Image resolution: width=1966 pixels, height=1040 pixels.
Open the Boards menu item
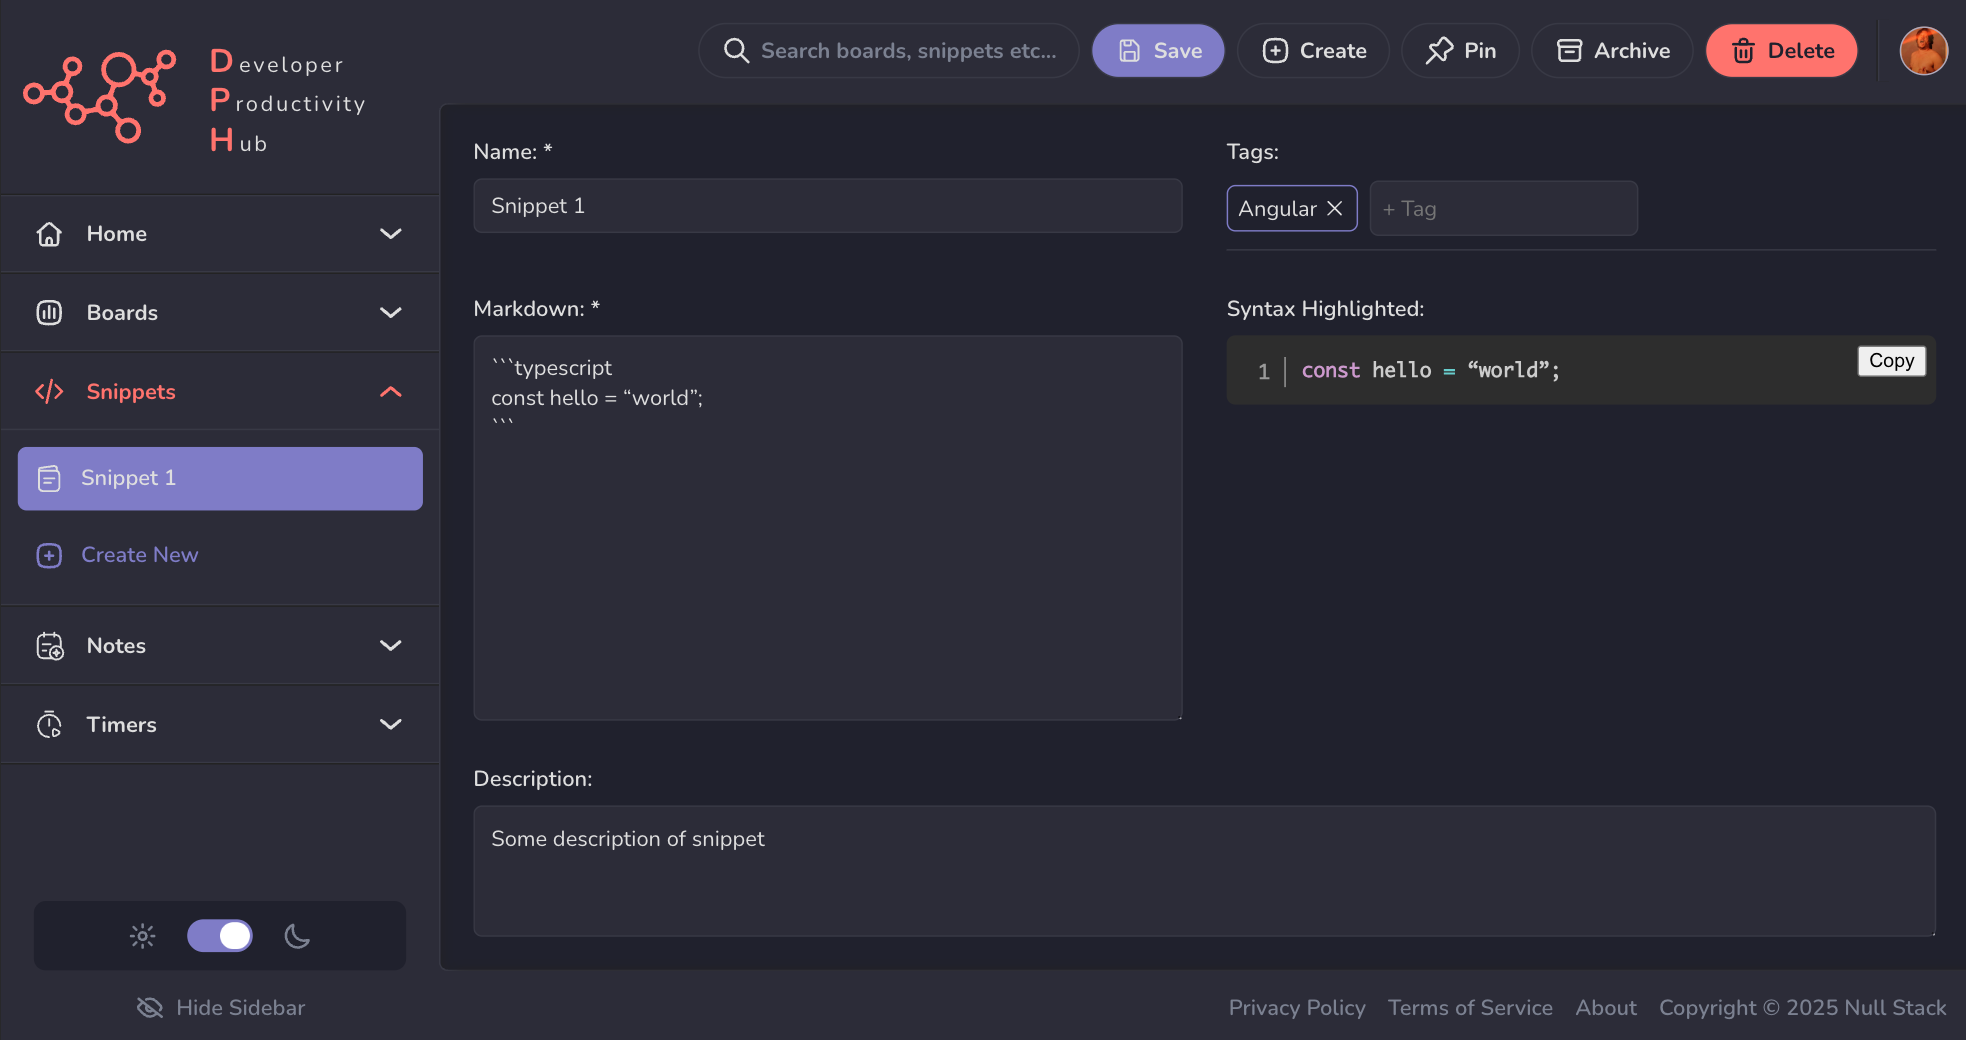coord(220,312)
